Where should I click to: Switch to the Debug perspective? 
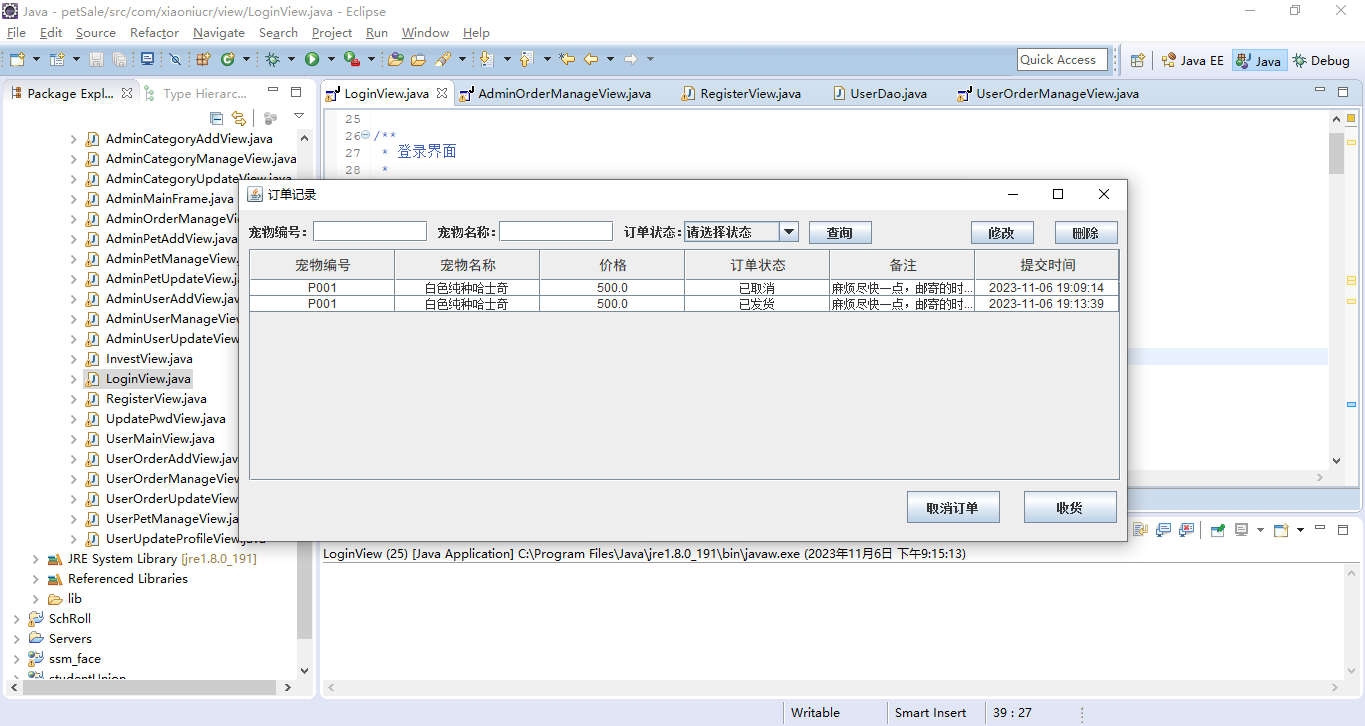1321,60
